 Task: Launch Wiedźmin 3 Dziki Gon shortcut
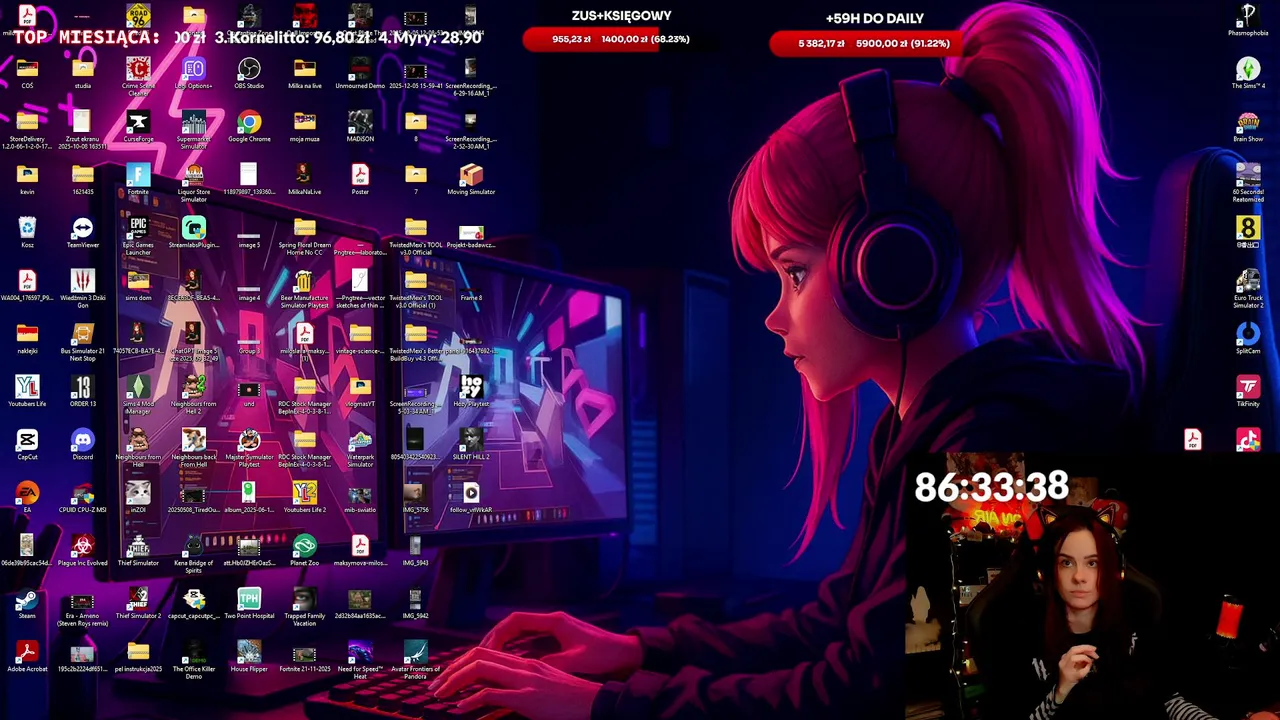pyautogui.click(x=83, y=287)
